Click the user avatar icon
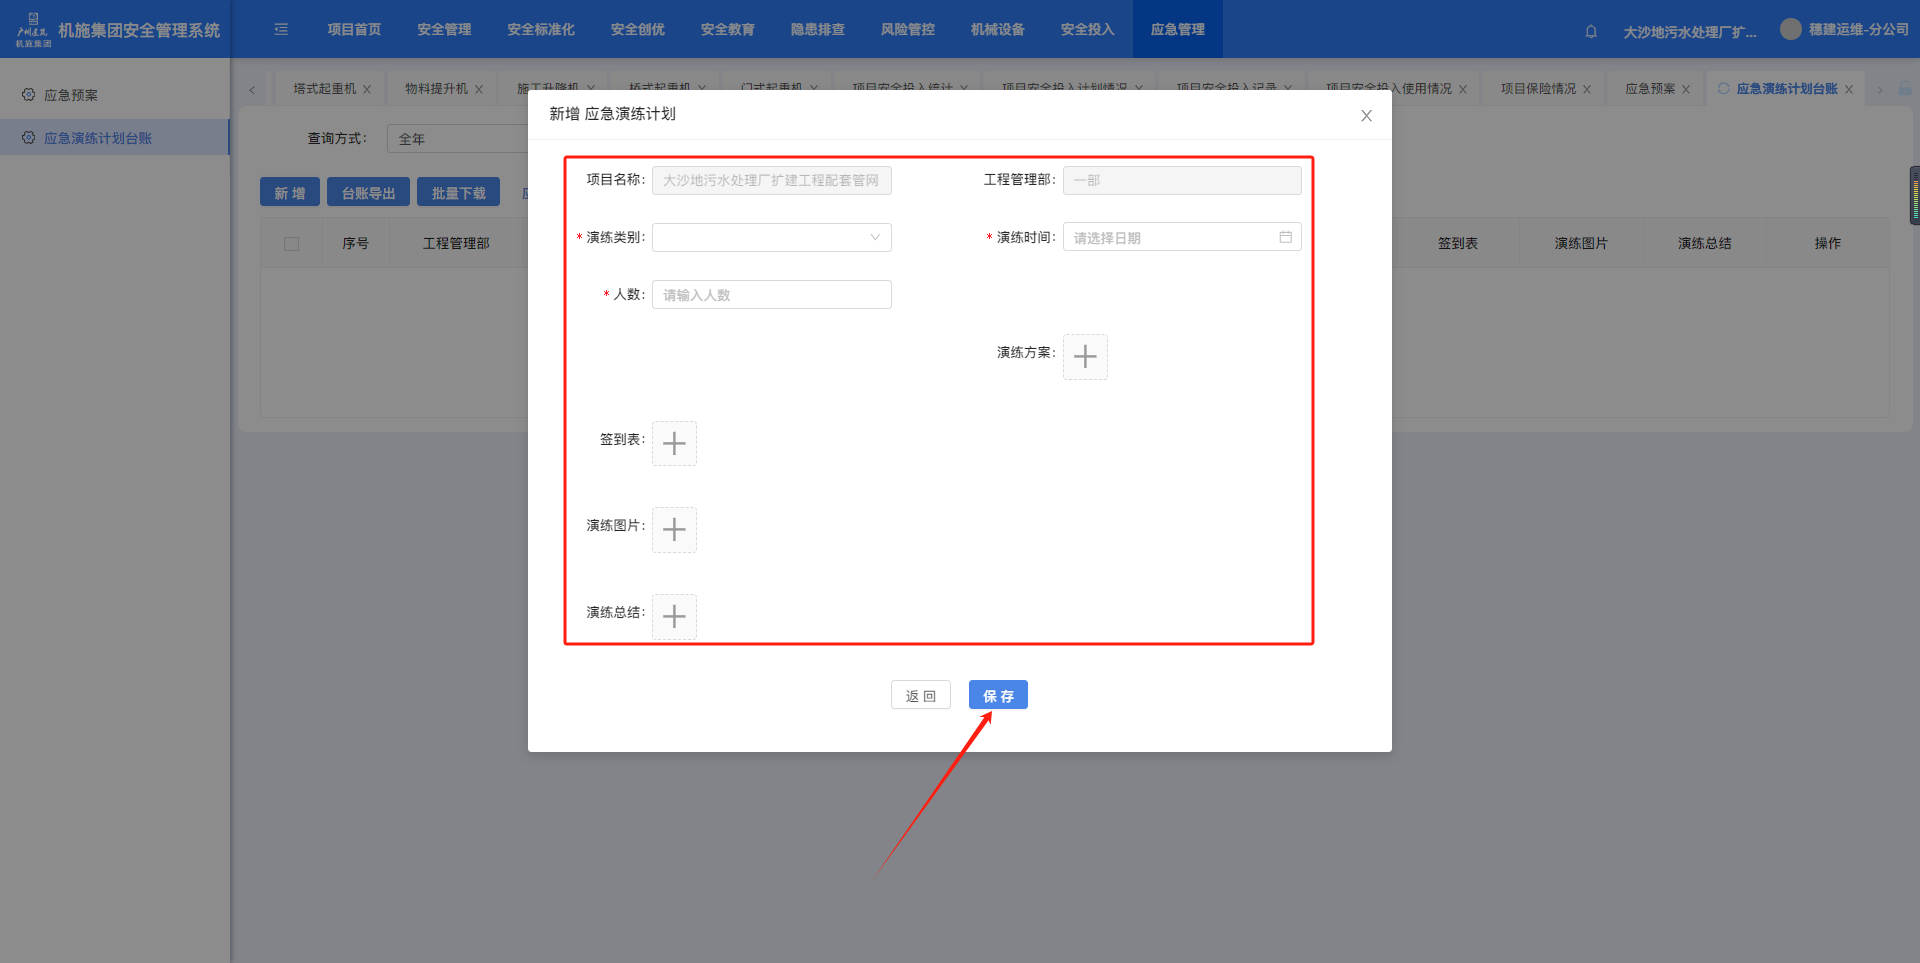1920x963 pixels. click(x=1790, y=29)
